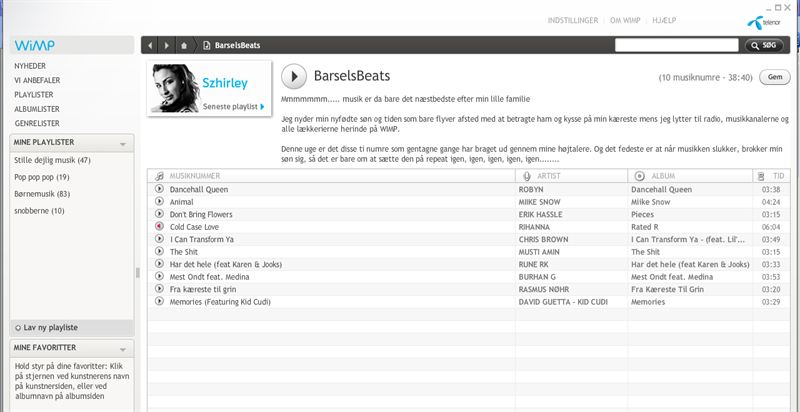The image size is (800, 412).
Task: Play the BarselsBeats playlist with the large play button
Action: (294, 76)
